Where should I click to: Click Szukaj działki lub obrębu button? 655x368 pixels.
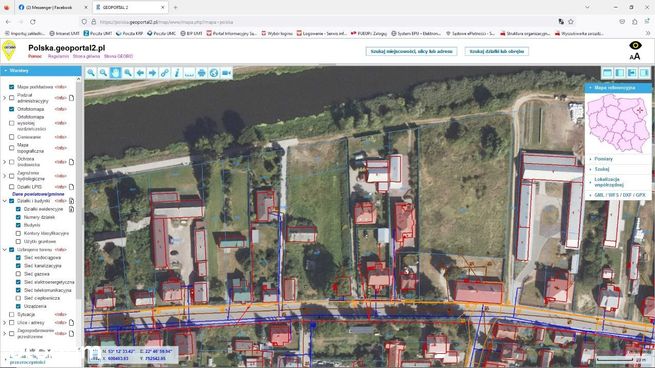coord(497,51)
